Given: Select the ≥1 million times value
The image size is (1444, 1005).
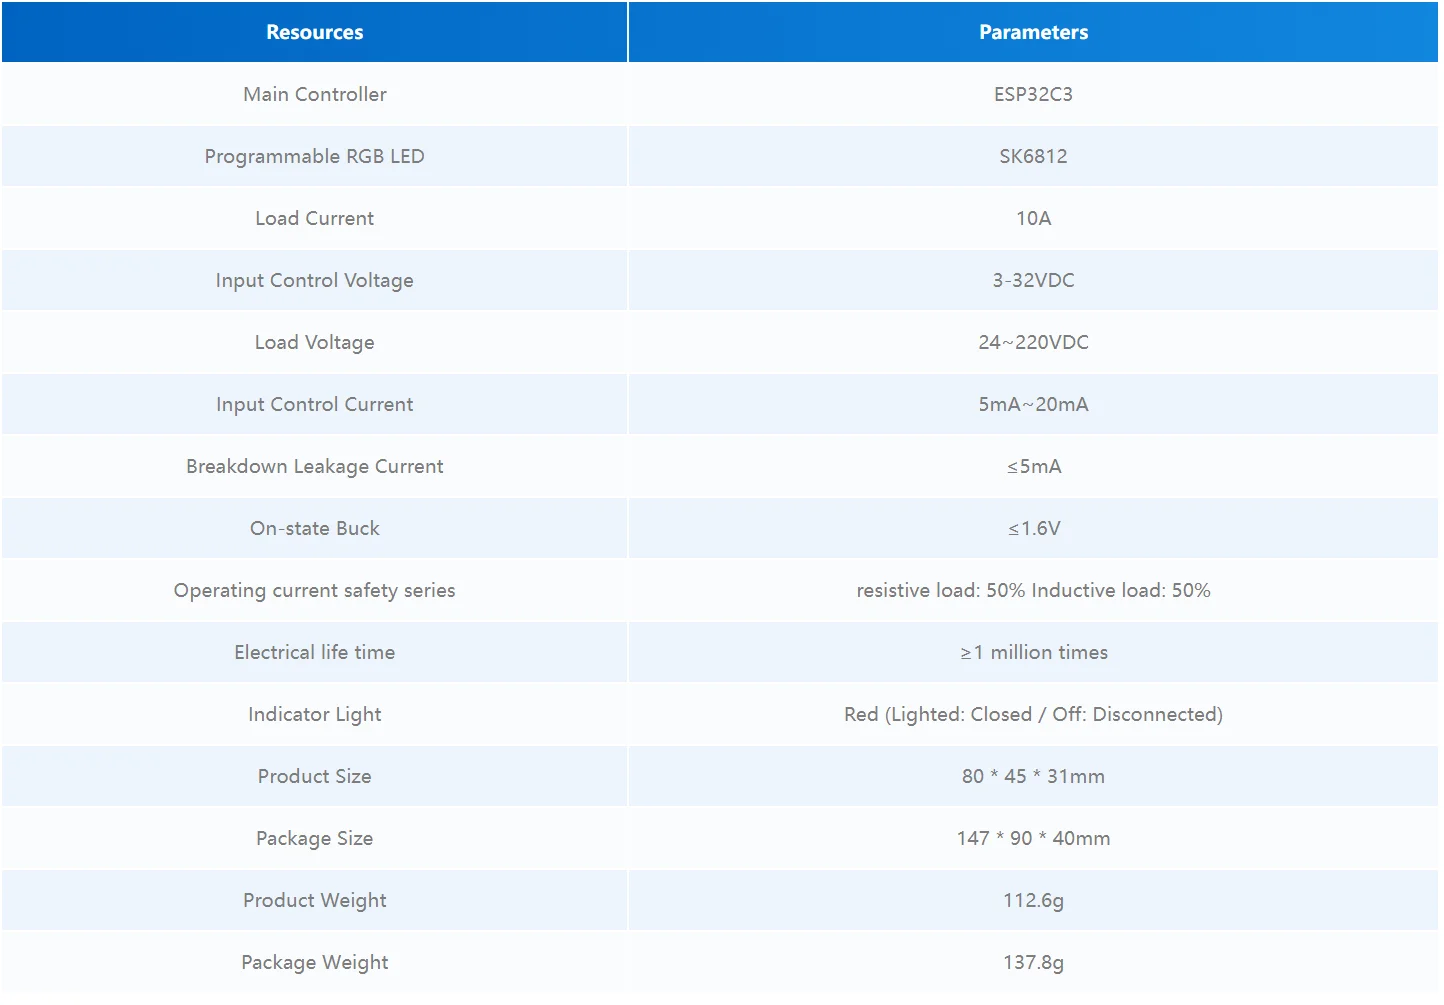Looking at the screenshot, I should [1033, 652].
